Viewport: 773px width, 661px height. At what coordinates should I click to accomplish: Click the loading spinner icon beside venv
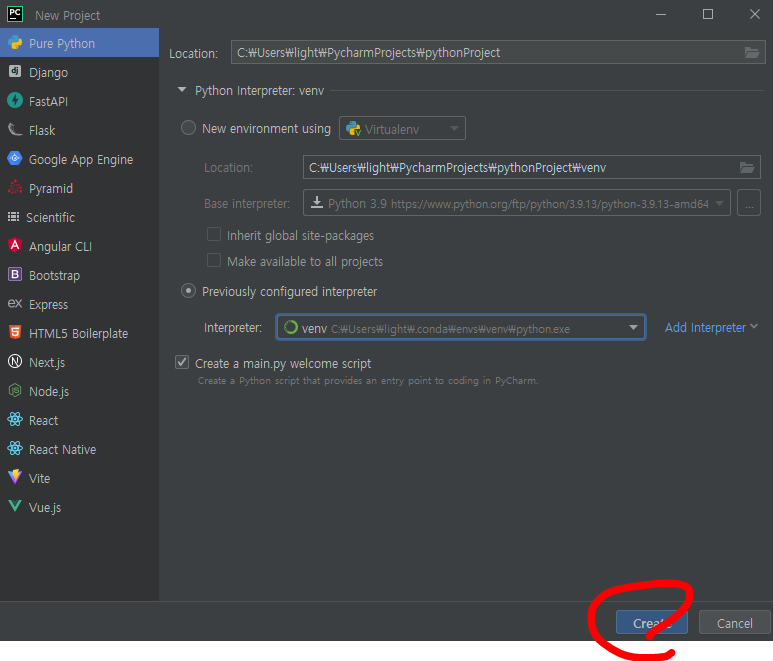point(291,327)
